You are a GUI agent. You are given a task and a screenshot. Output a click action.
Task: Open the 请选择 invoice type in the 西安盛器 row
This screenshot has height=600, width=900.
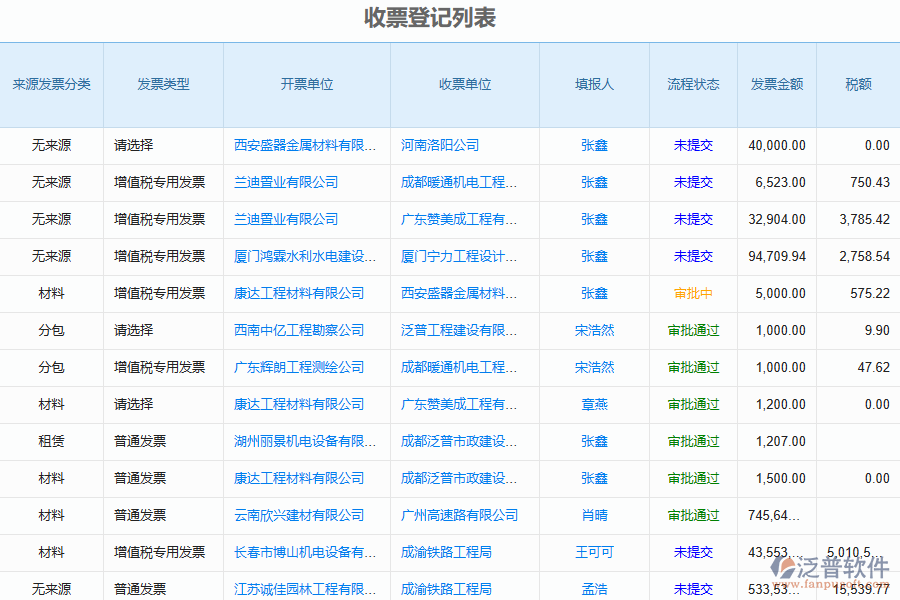134,145
